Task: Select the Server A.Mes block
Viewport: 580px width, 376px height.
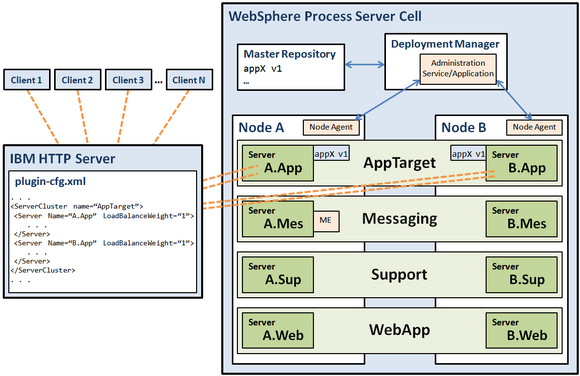Action: coord(278,219)
